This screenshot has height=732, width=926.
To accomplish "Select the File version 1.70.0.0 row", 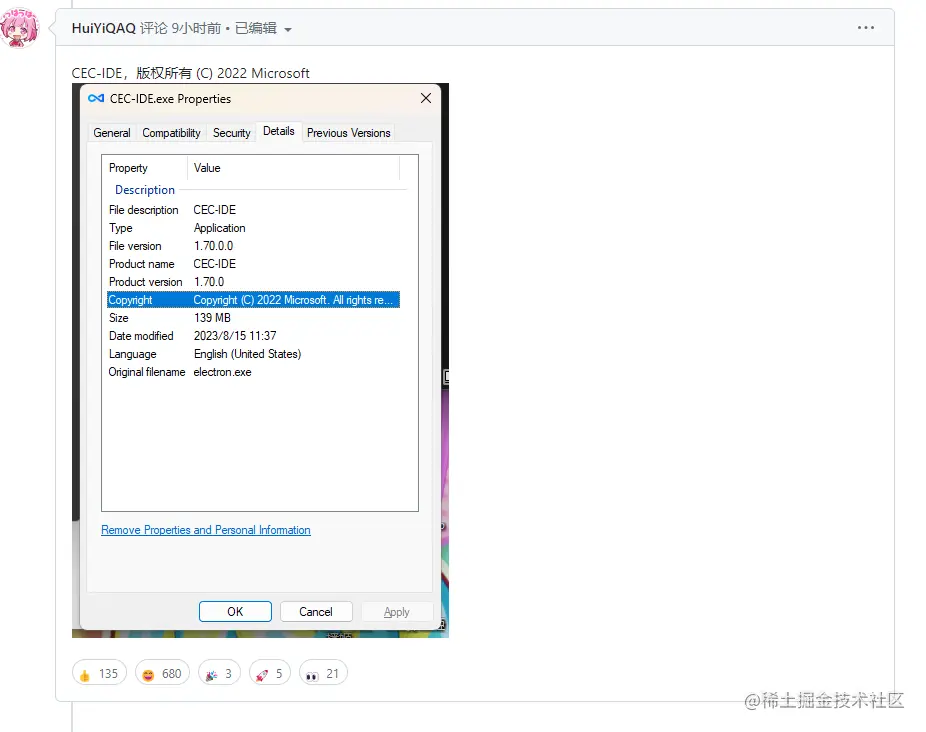I will 253,246.
